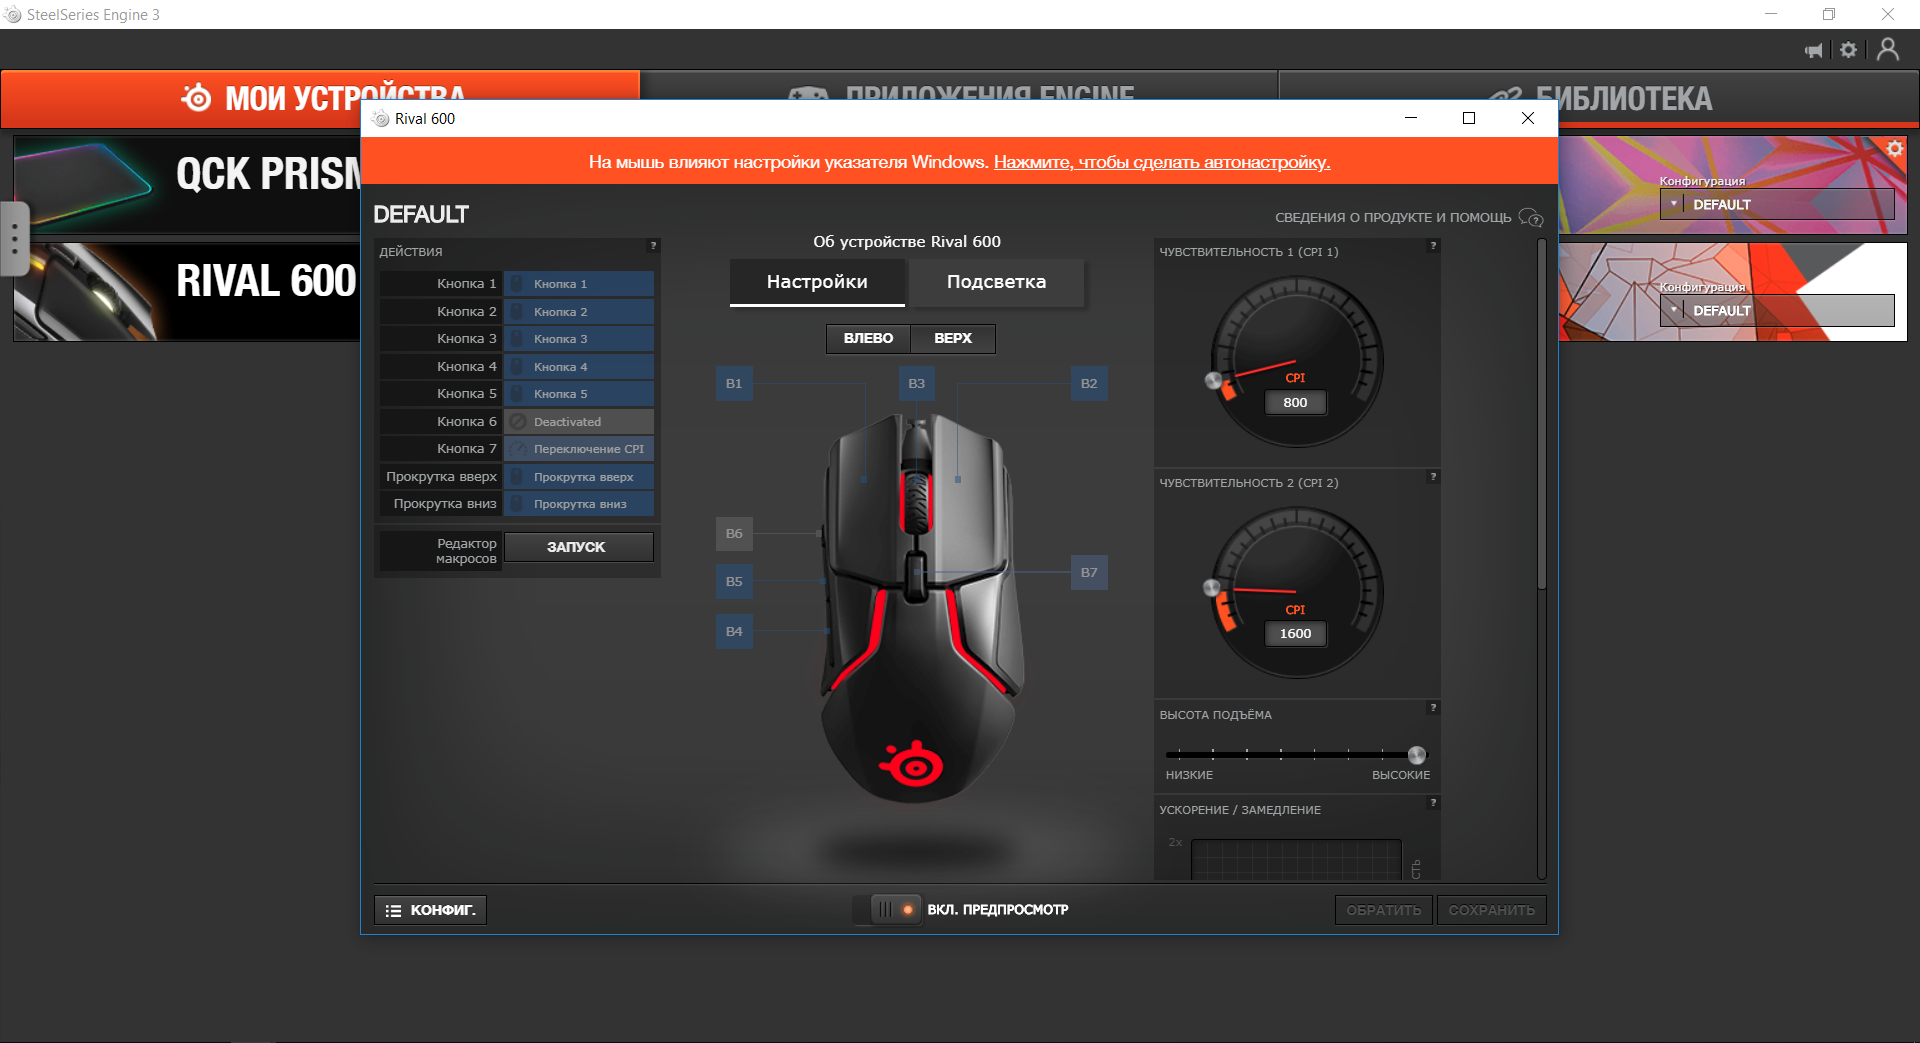Select the ВЕРХ view
The width and height of the screenshot is (1920, 1043).
point(953,339)
